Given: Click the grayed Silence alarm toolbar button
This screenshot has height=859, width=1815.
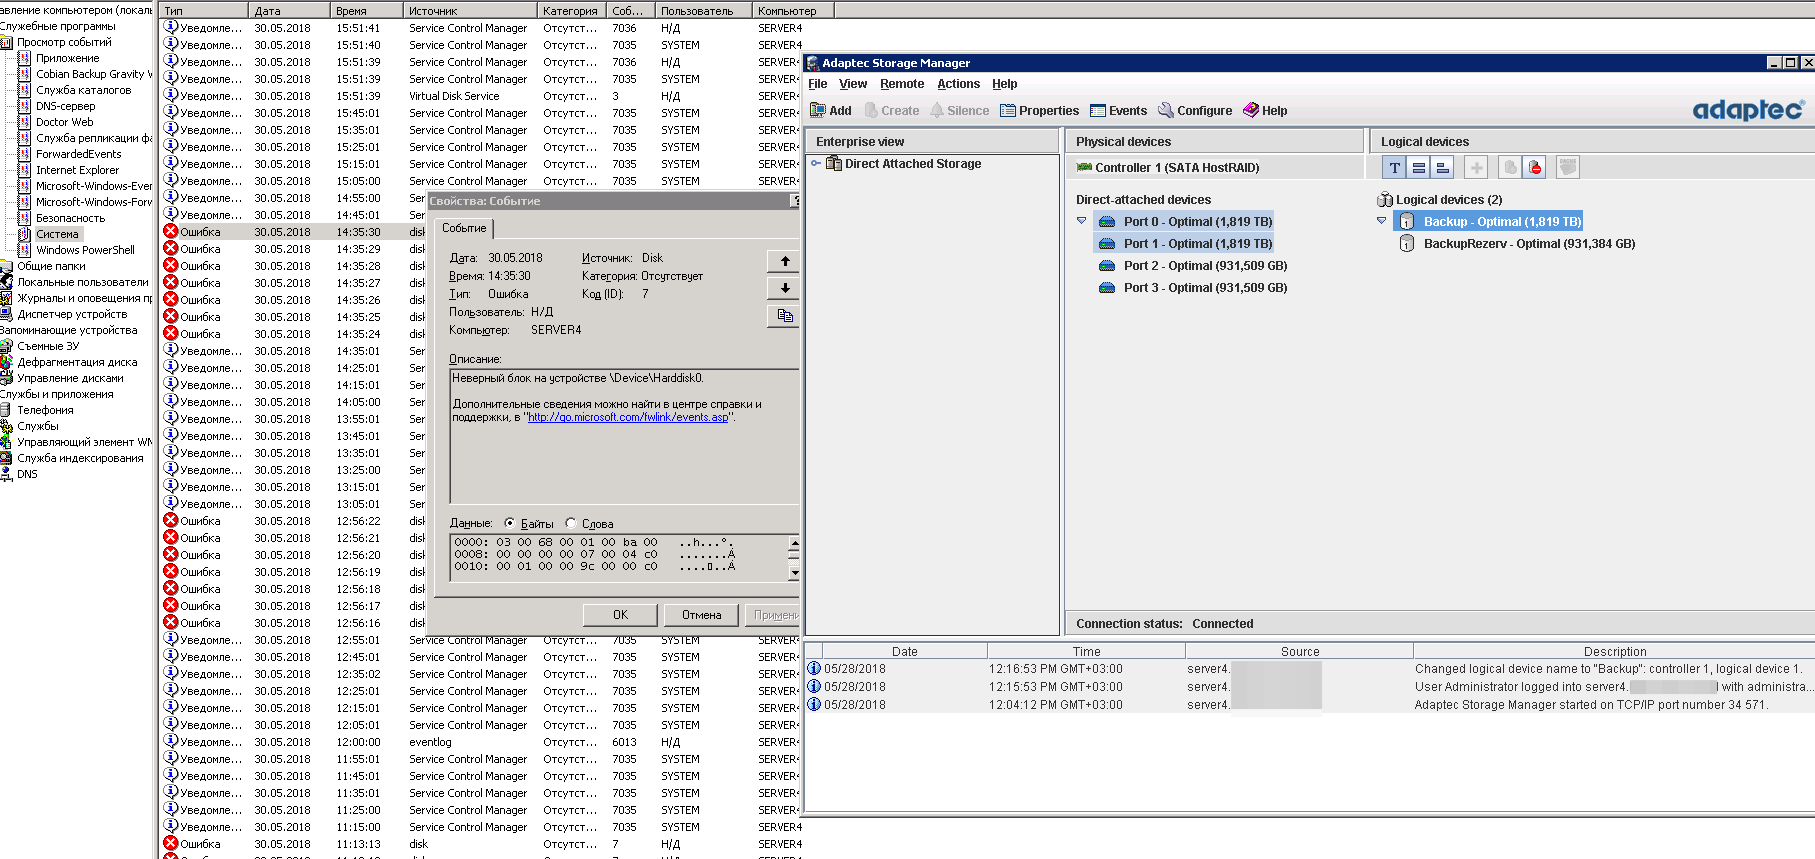Looking at the screenshot, I should [x=959, y=111].
